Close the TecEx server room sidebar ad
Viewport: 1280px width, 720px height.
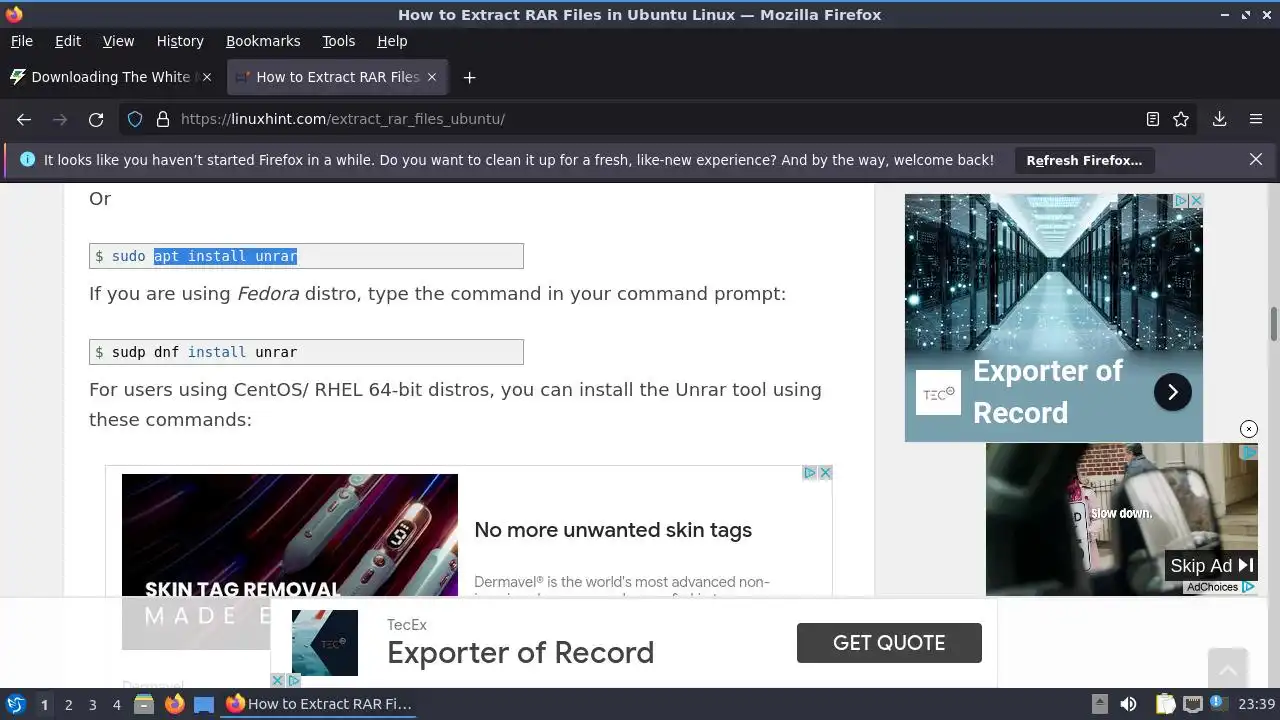coord(1195,201)
